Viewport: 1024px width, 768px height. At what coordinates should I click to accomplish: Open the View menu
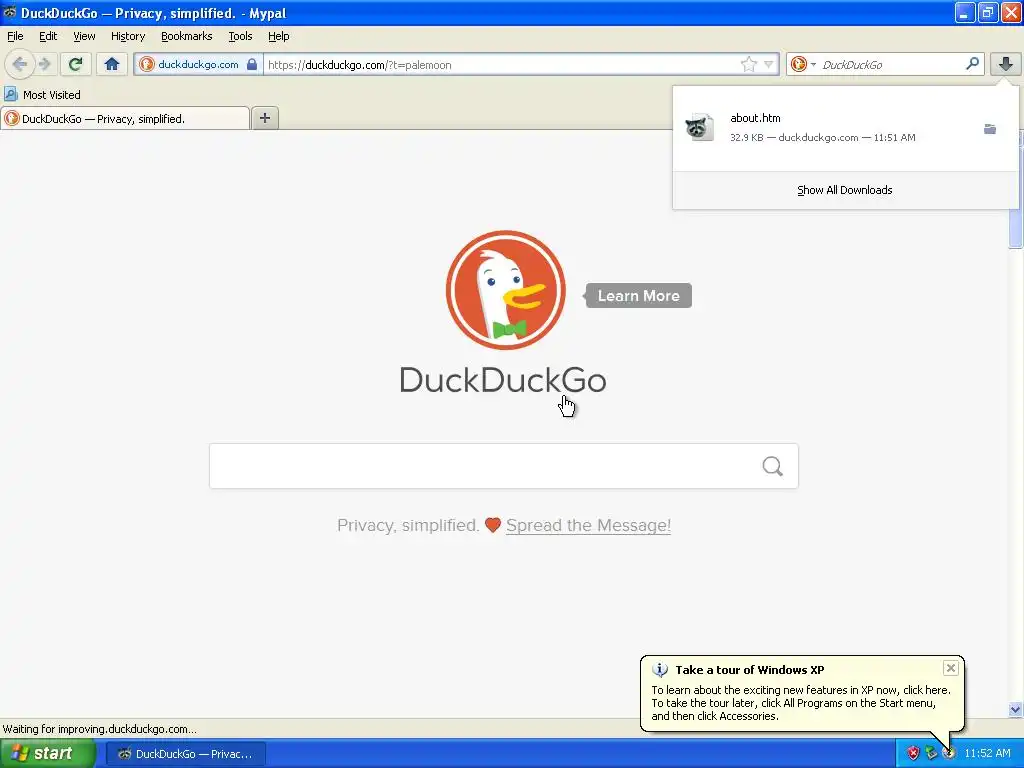pyautogui.click(x=84, y=36)
